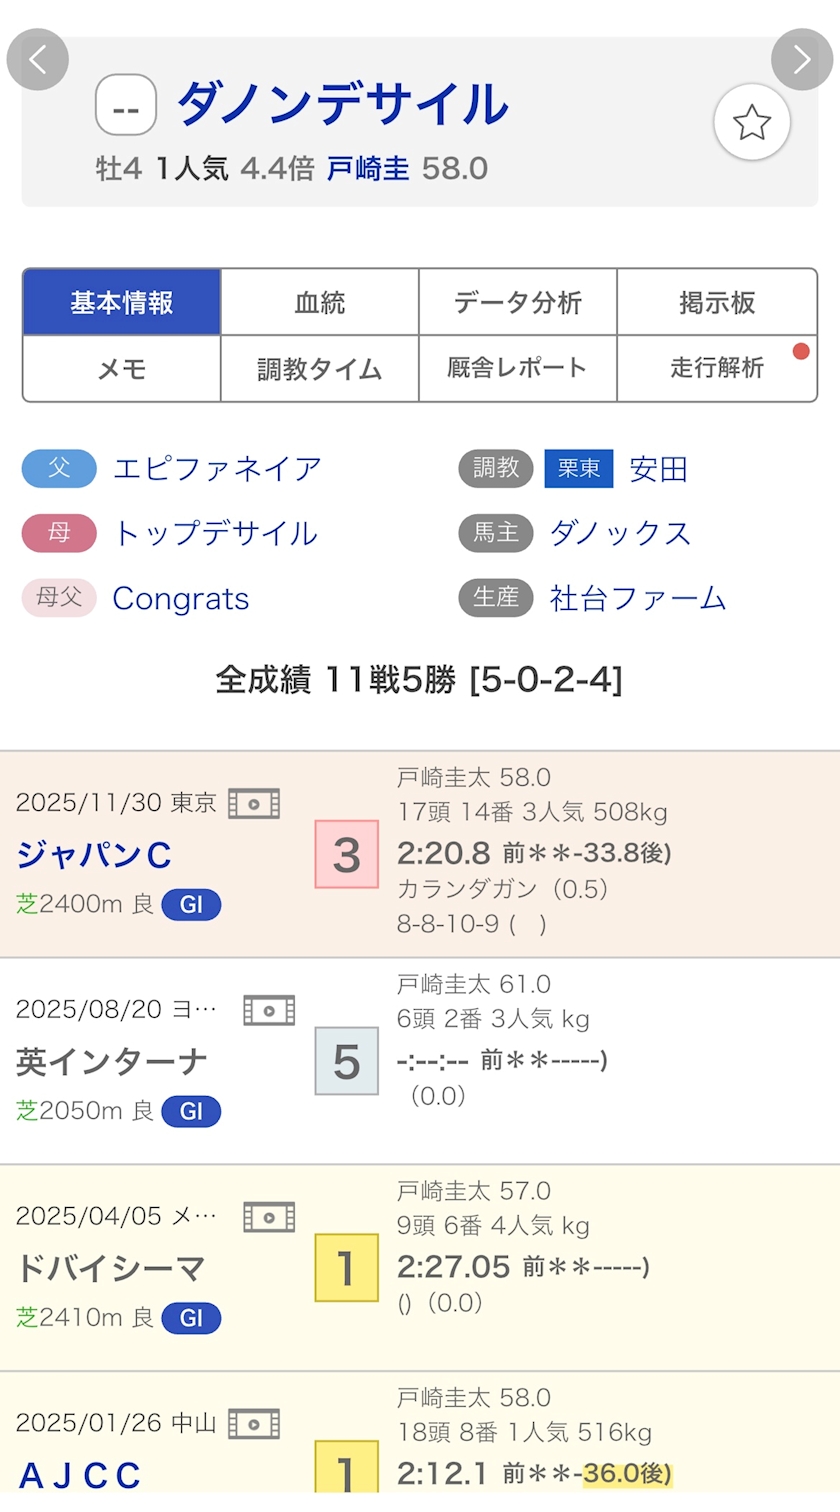
Task: Open sire エピファネイア link
Action: (x=217, y=468)
